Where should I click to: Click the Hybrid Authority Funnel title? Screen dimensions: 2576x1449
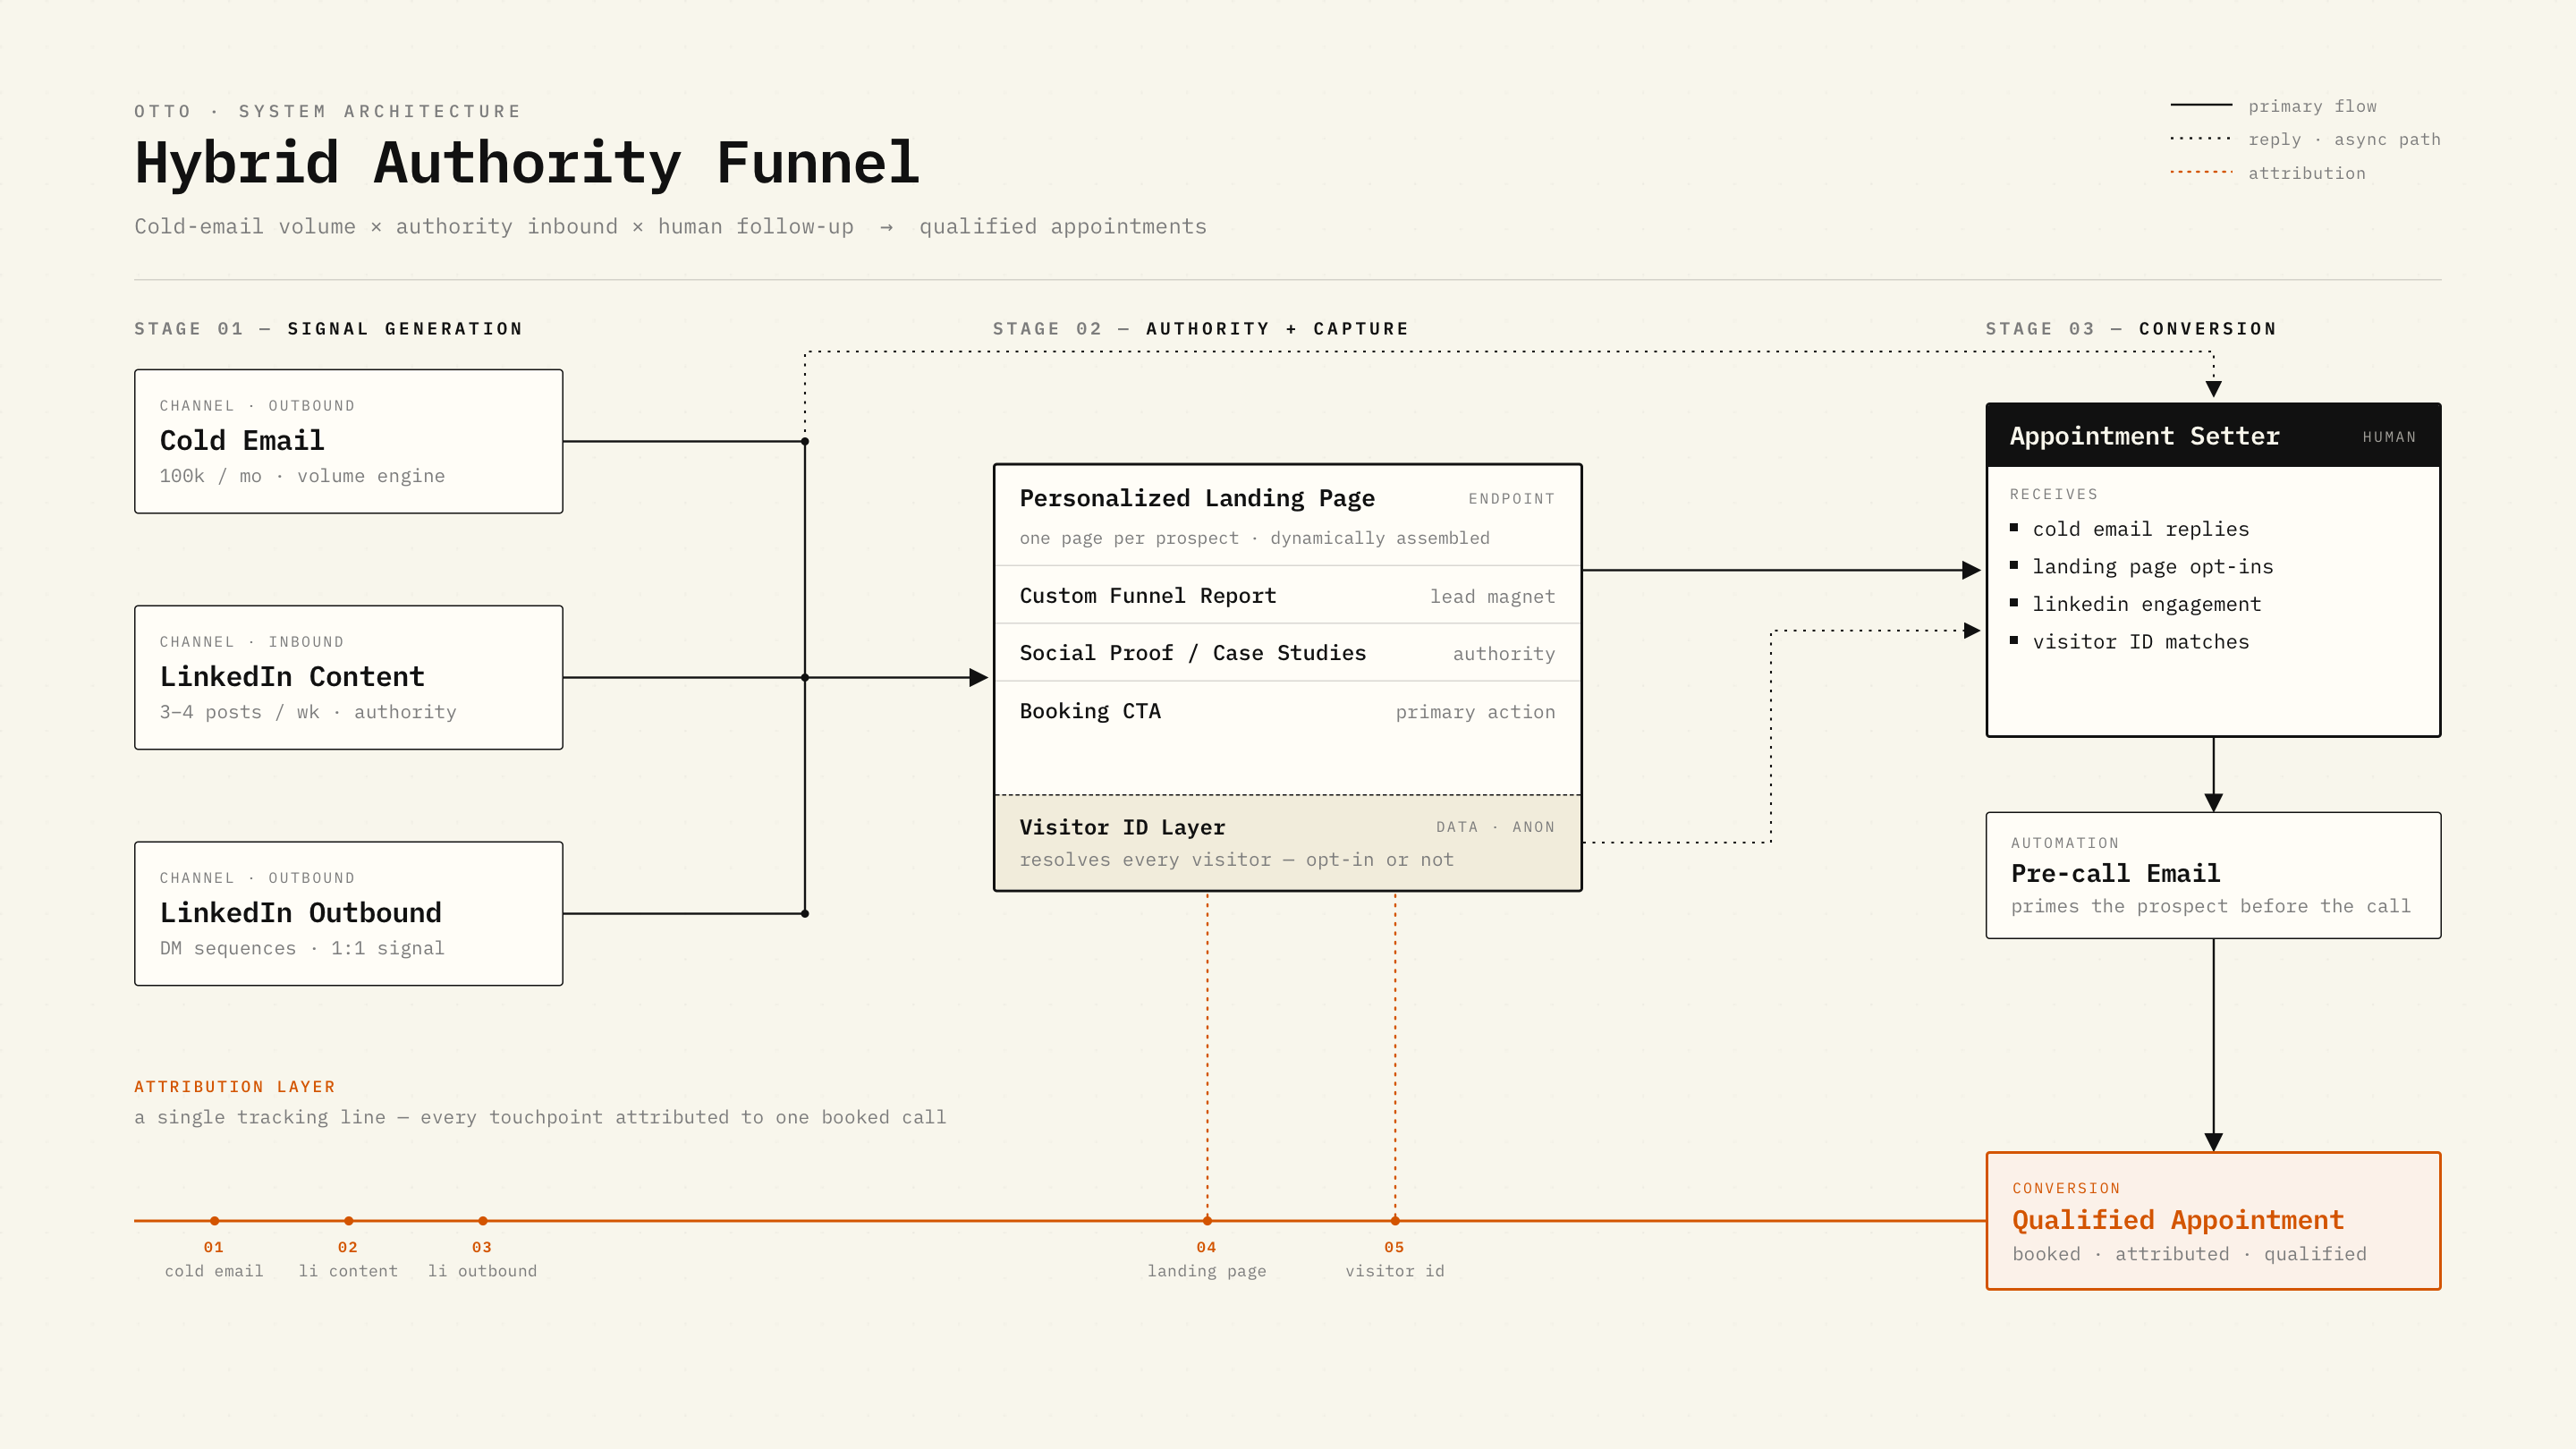click(527, 163)
